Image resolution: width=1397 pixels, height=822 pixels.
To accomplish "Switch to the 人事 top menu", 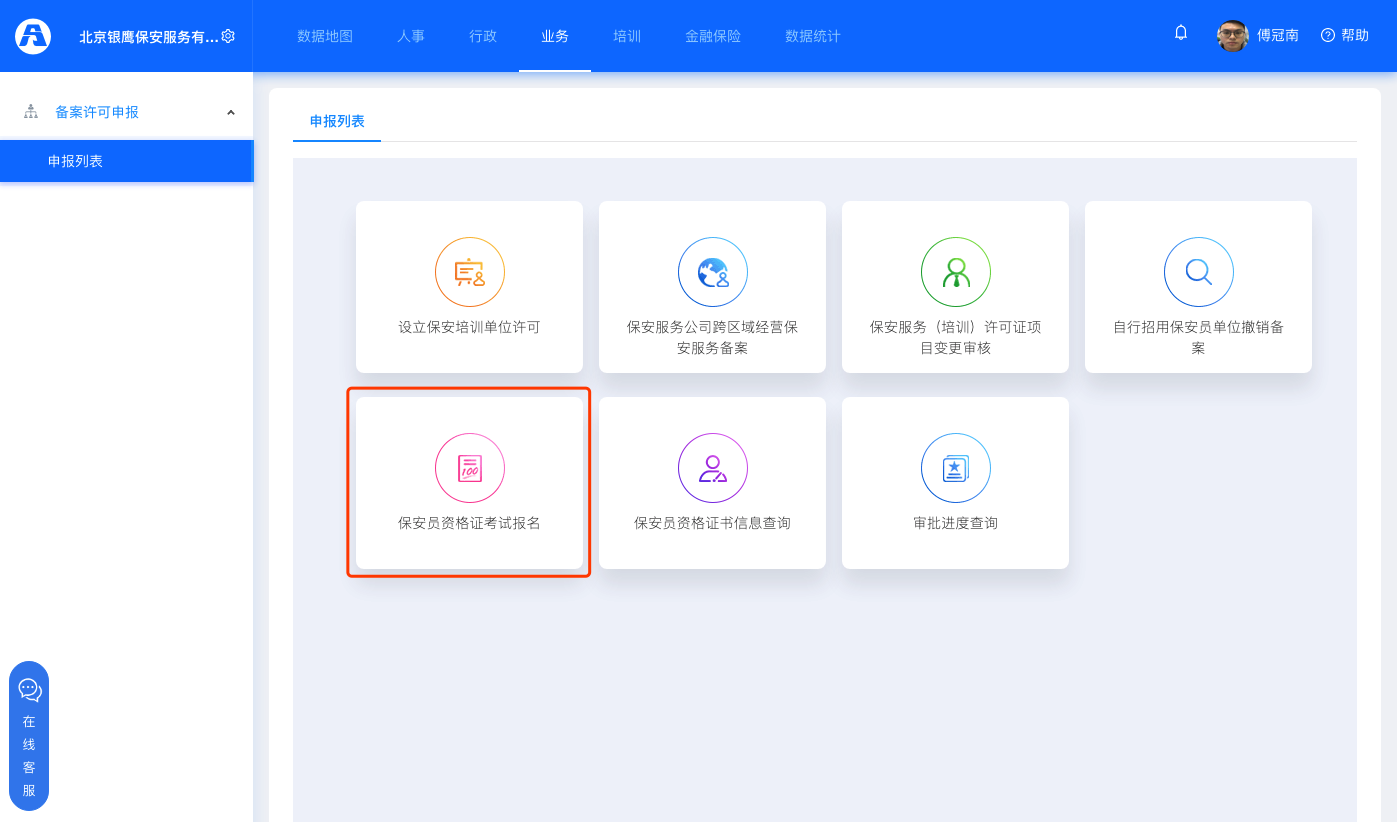I will [411, 36].
